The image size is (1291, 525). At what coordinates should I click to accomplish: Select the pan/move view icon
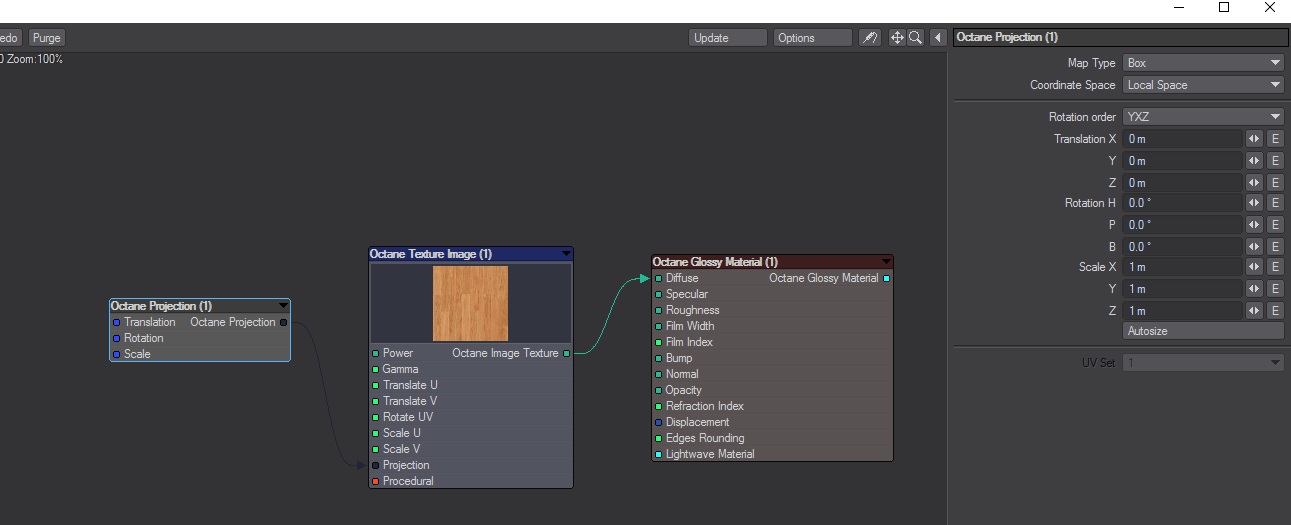point(897,38)
